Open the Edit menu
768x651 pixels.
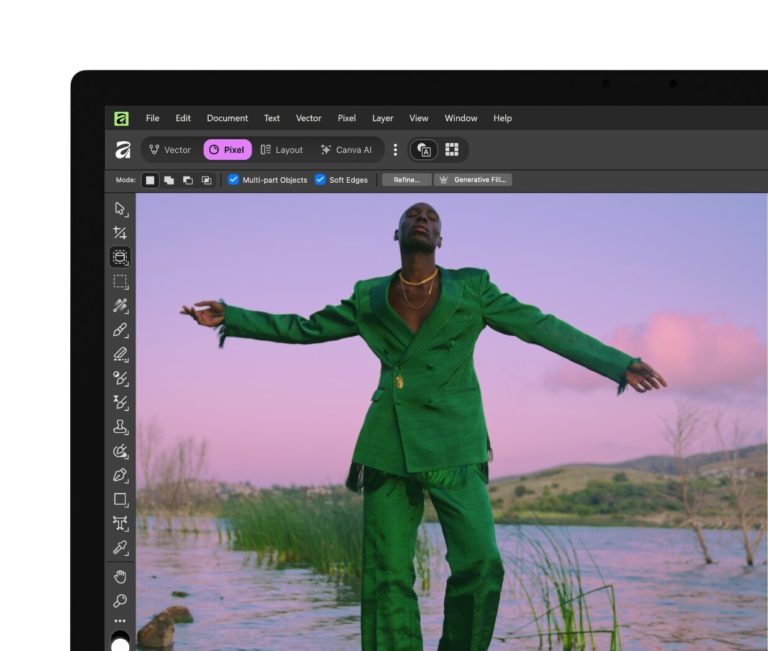183,119
